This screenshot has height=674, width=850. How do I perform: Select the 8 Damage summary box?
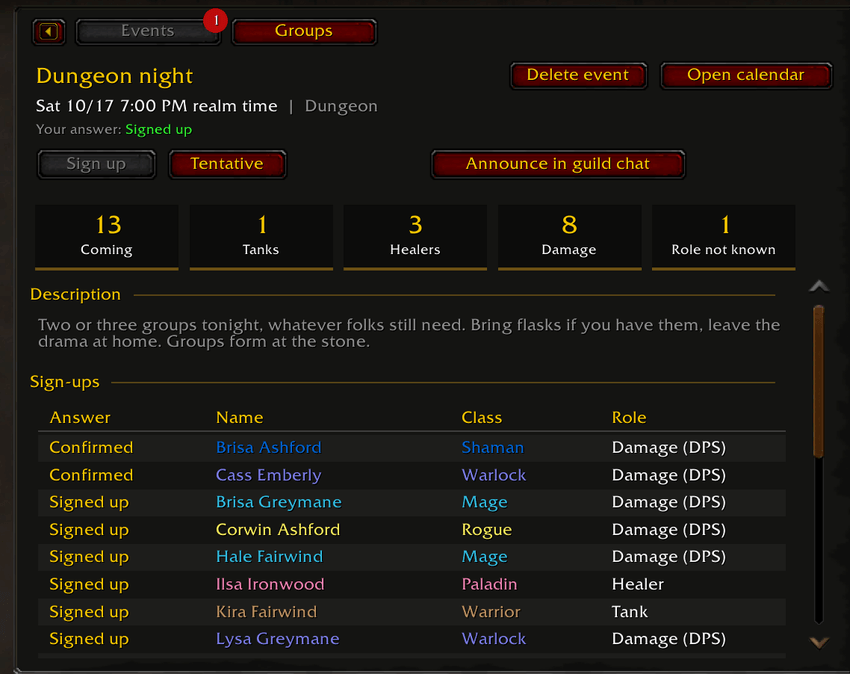point(569,237)
